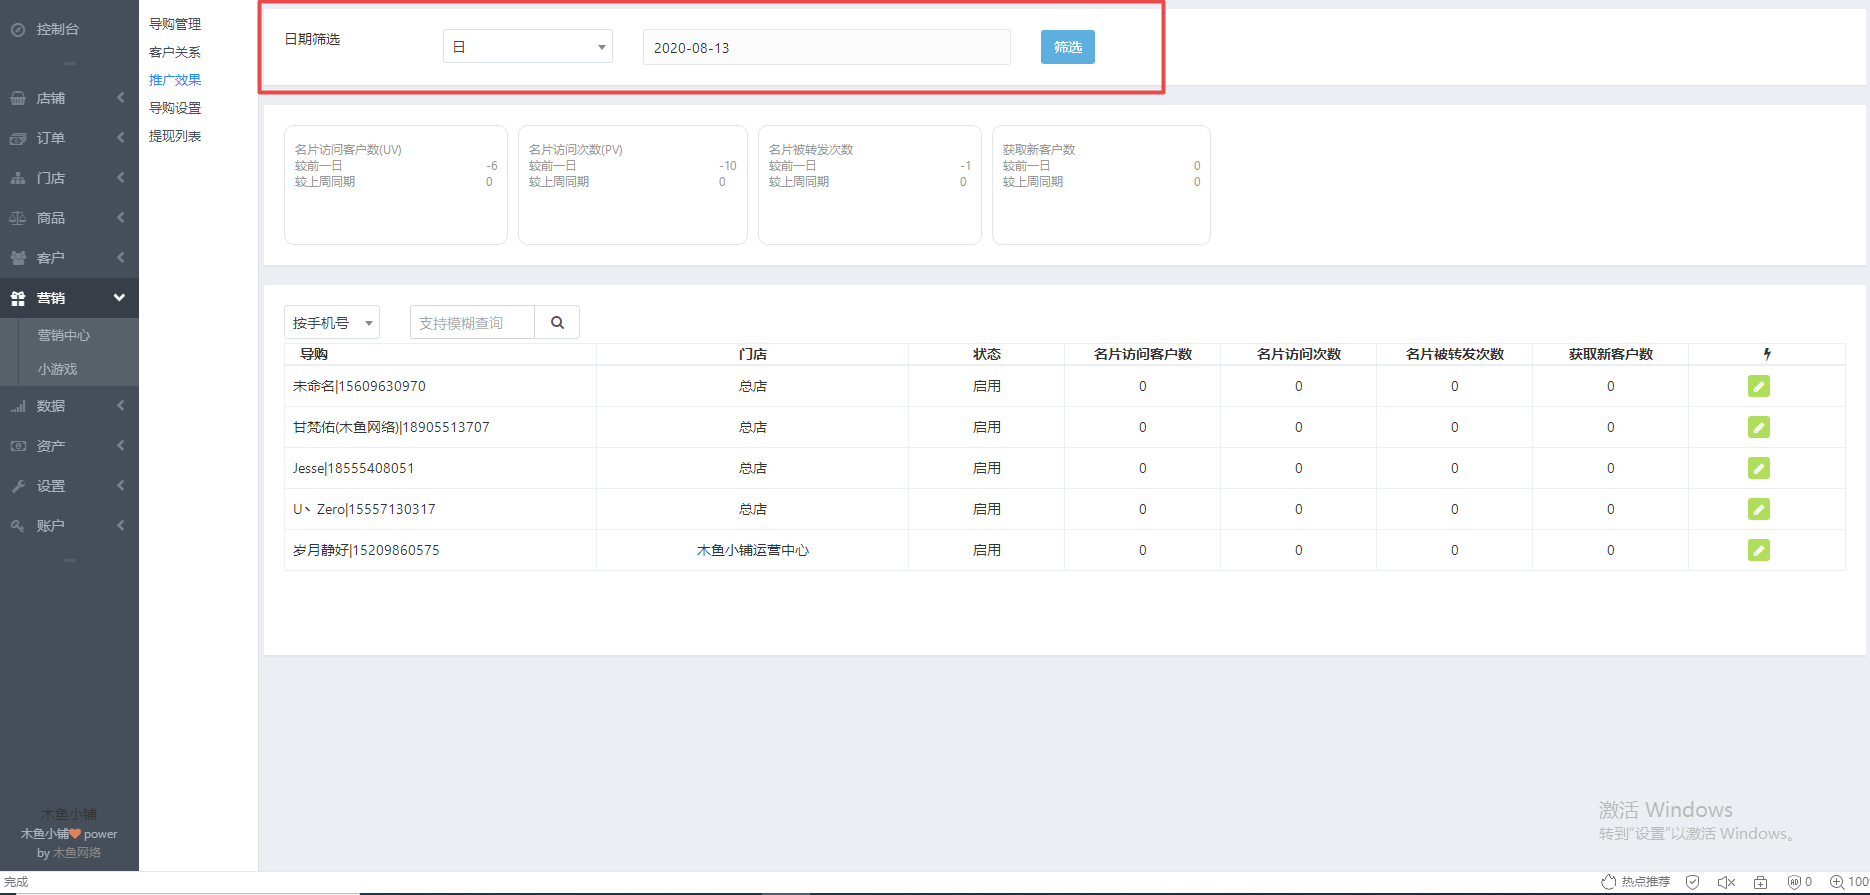
Task: Click the 名片访问次数(PV) stat card
Action: pos(633,185)
